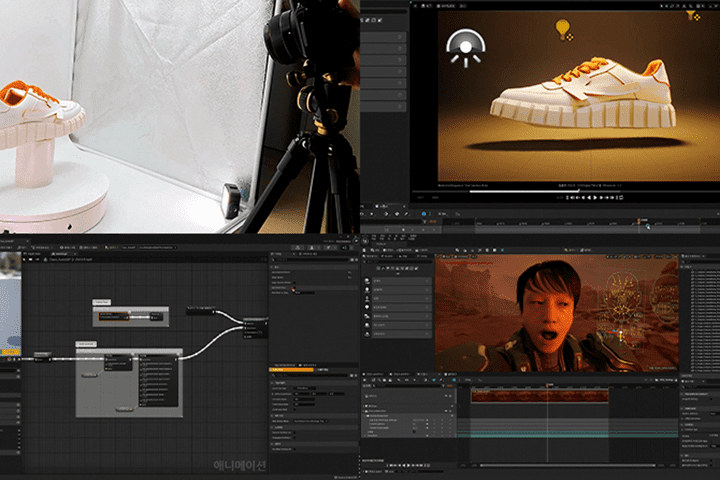This screenshot has height=480, width=720.
Task: Switch to the AnimGraph tab in the animation blueprint
Action: (x=61, y=254)
